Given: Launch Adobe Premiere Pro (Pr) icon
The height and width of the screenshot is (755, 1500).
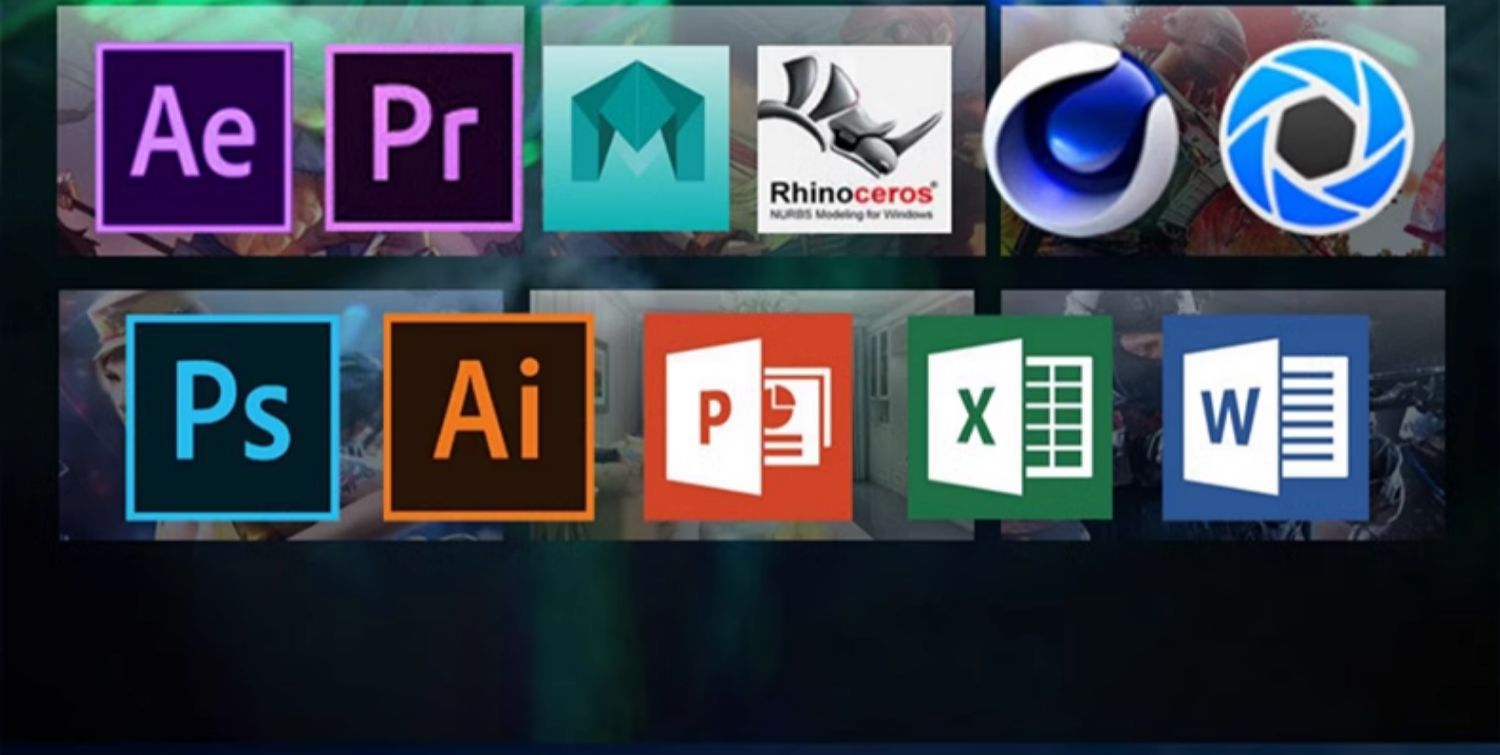Looking at the screenshot, I should click(424, 137).
